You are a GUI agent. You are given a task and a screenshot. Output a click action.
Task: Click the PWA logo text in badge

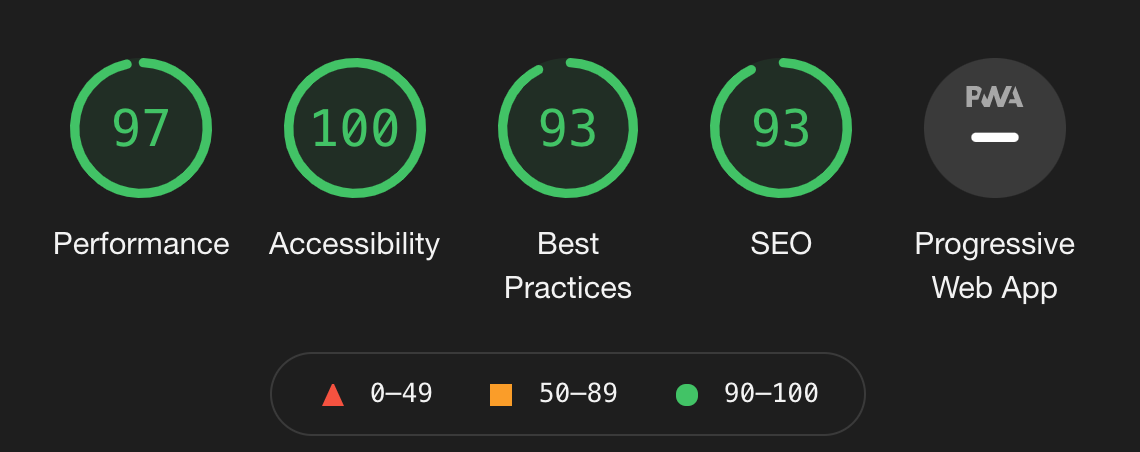click(x=995, y=97)
